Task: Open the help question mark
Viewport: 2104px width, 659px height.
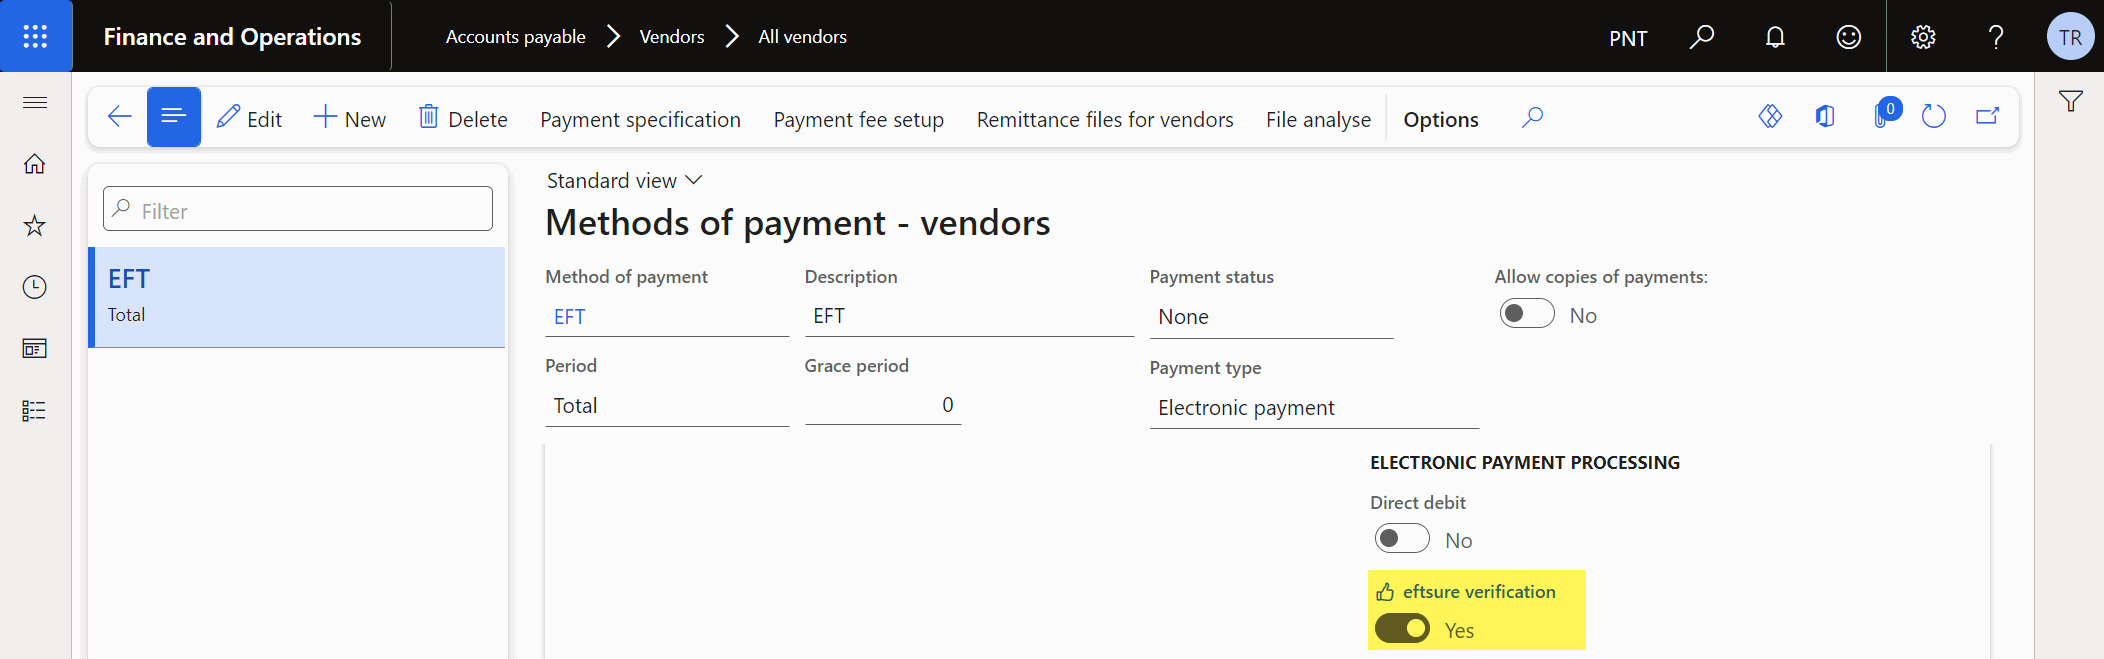Action: click(1996, 37)
